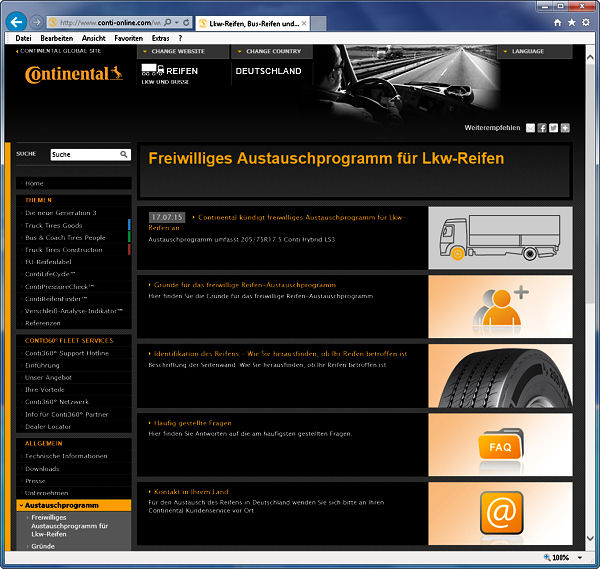Open a new blank tab

pyautogui.click(x=318, y=23)
